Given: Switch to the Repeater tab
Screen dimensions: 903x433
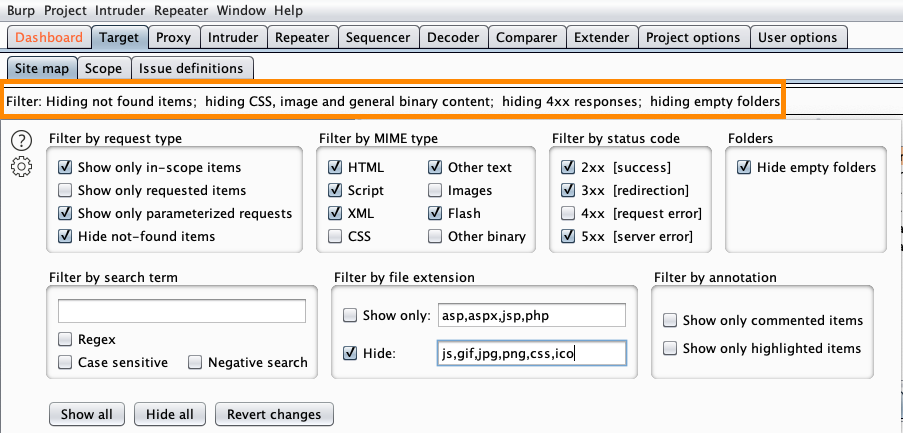Looking at the screenshot, I should [x=302, y=38].
